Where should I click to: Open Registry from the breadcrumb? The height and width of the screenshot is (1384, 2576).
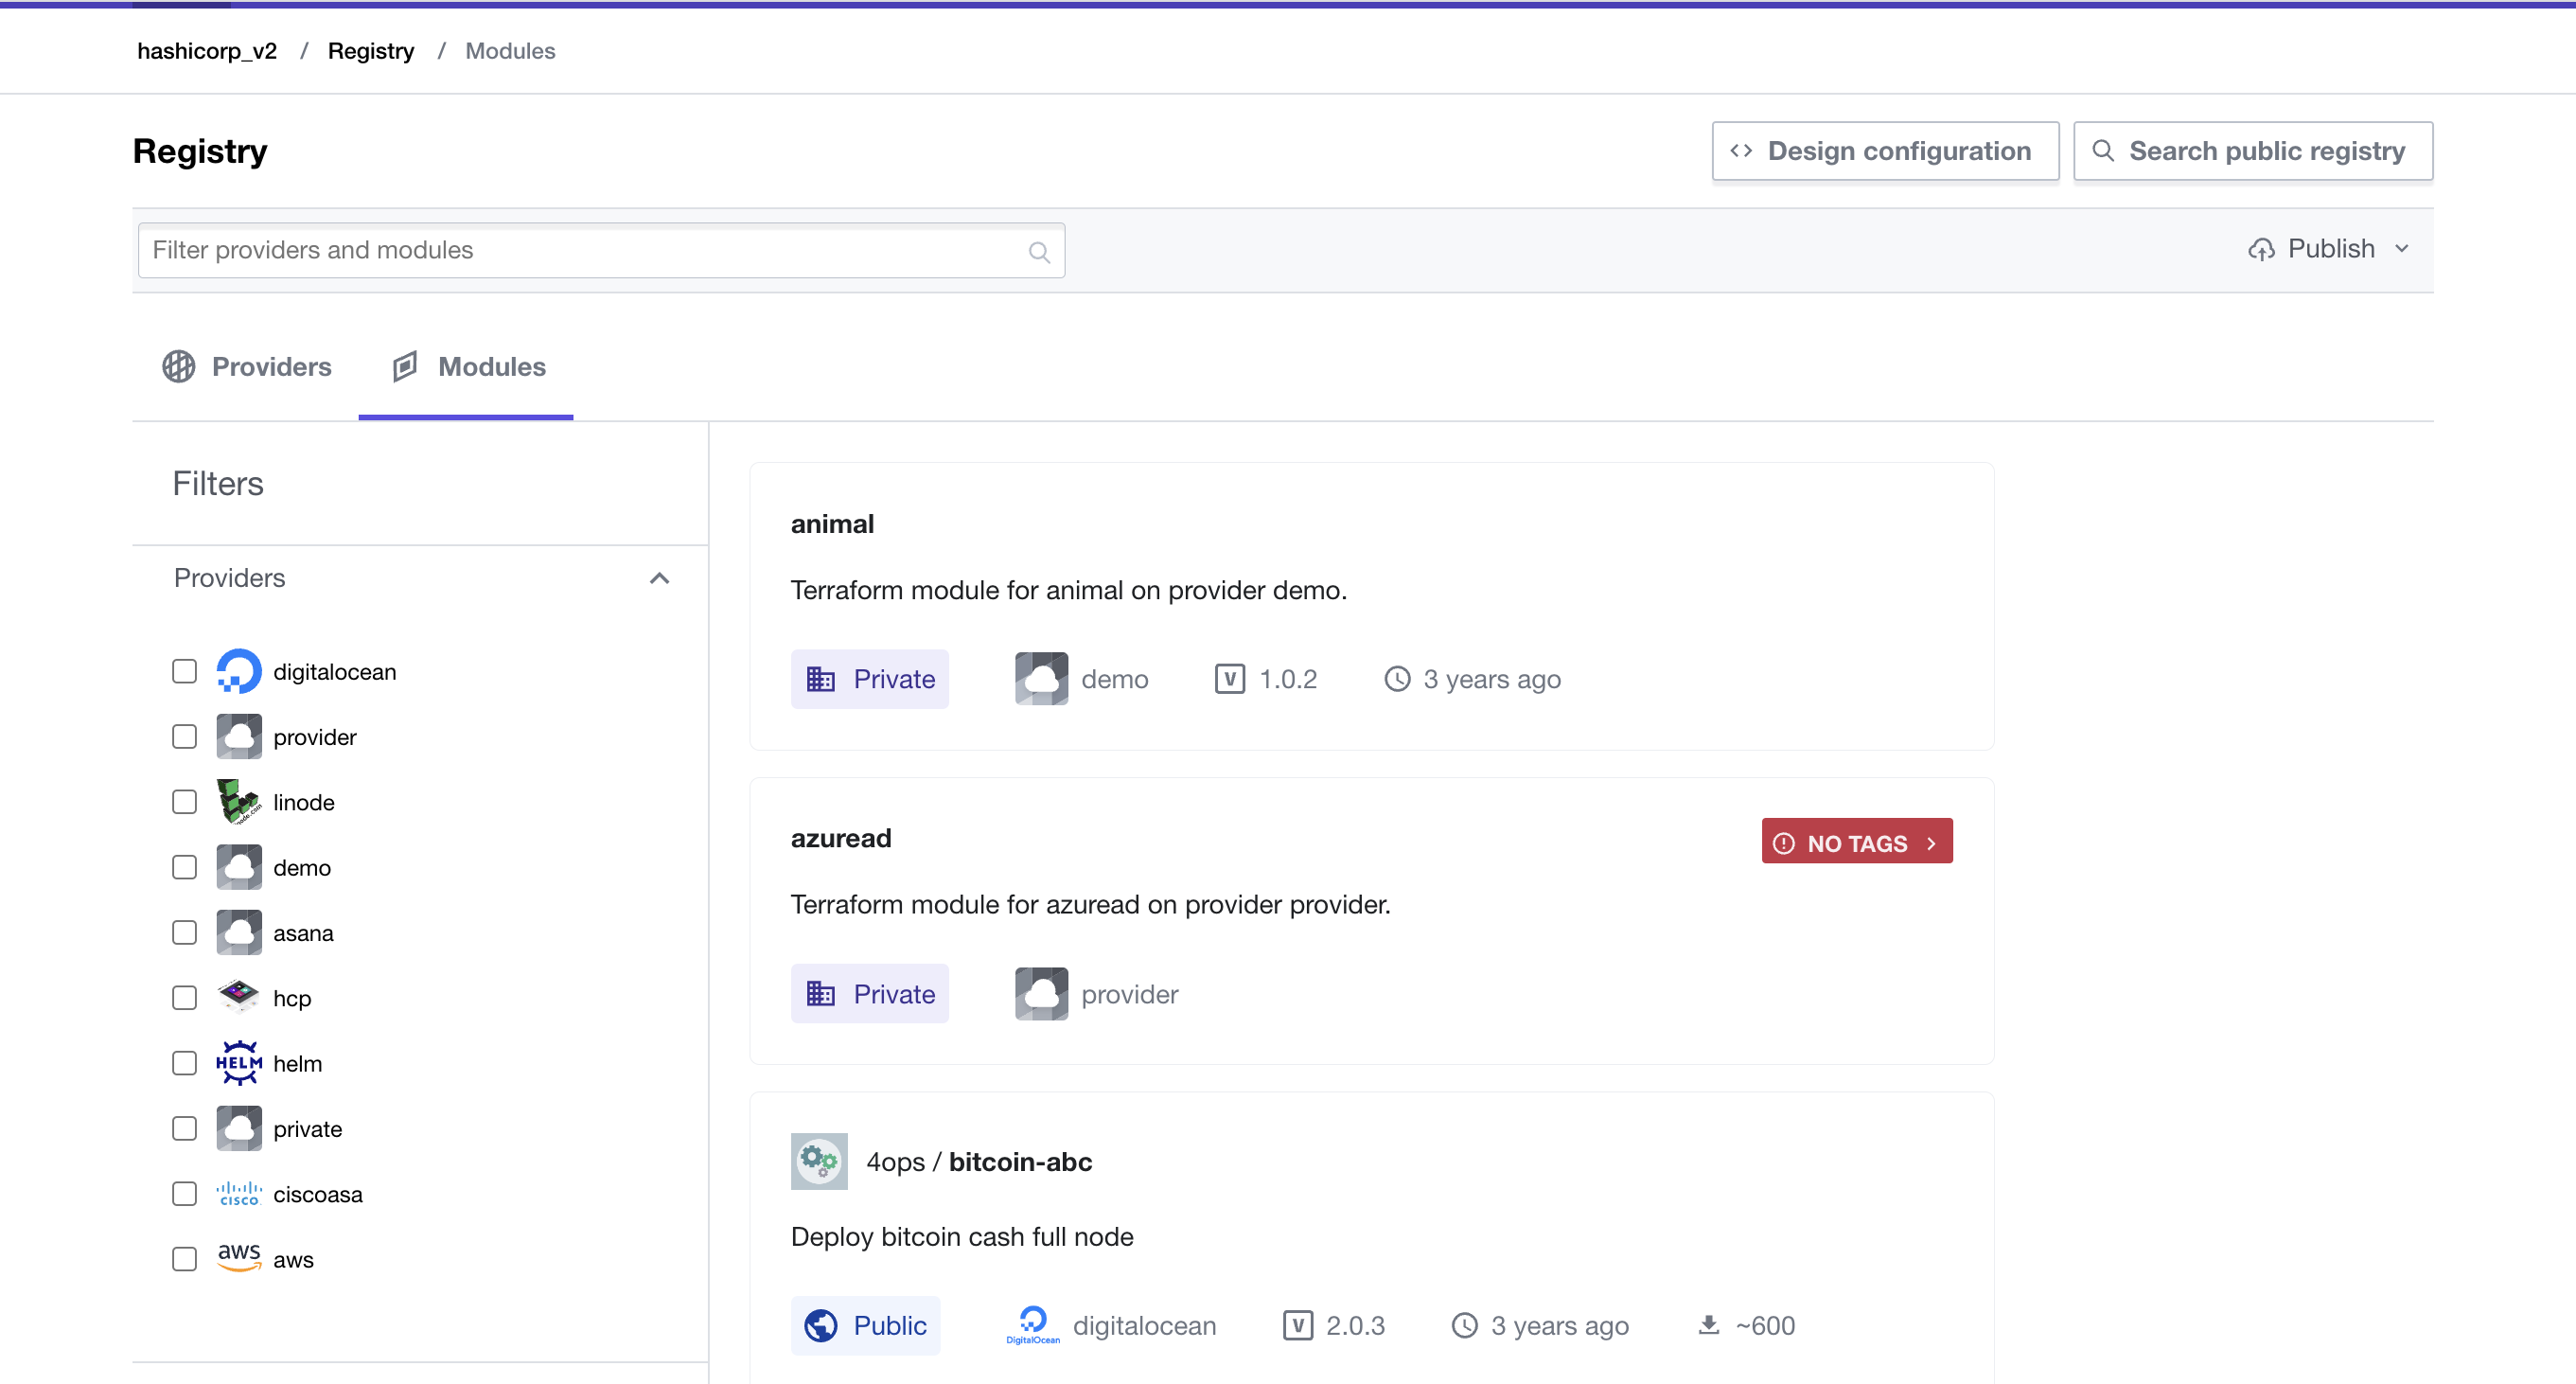(x=371, y=50)
